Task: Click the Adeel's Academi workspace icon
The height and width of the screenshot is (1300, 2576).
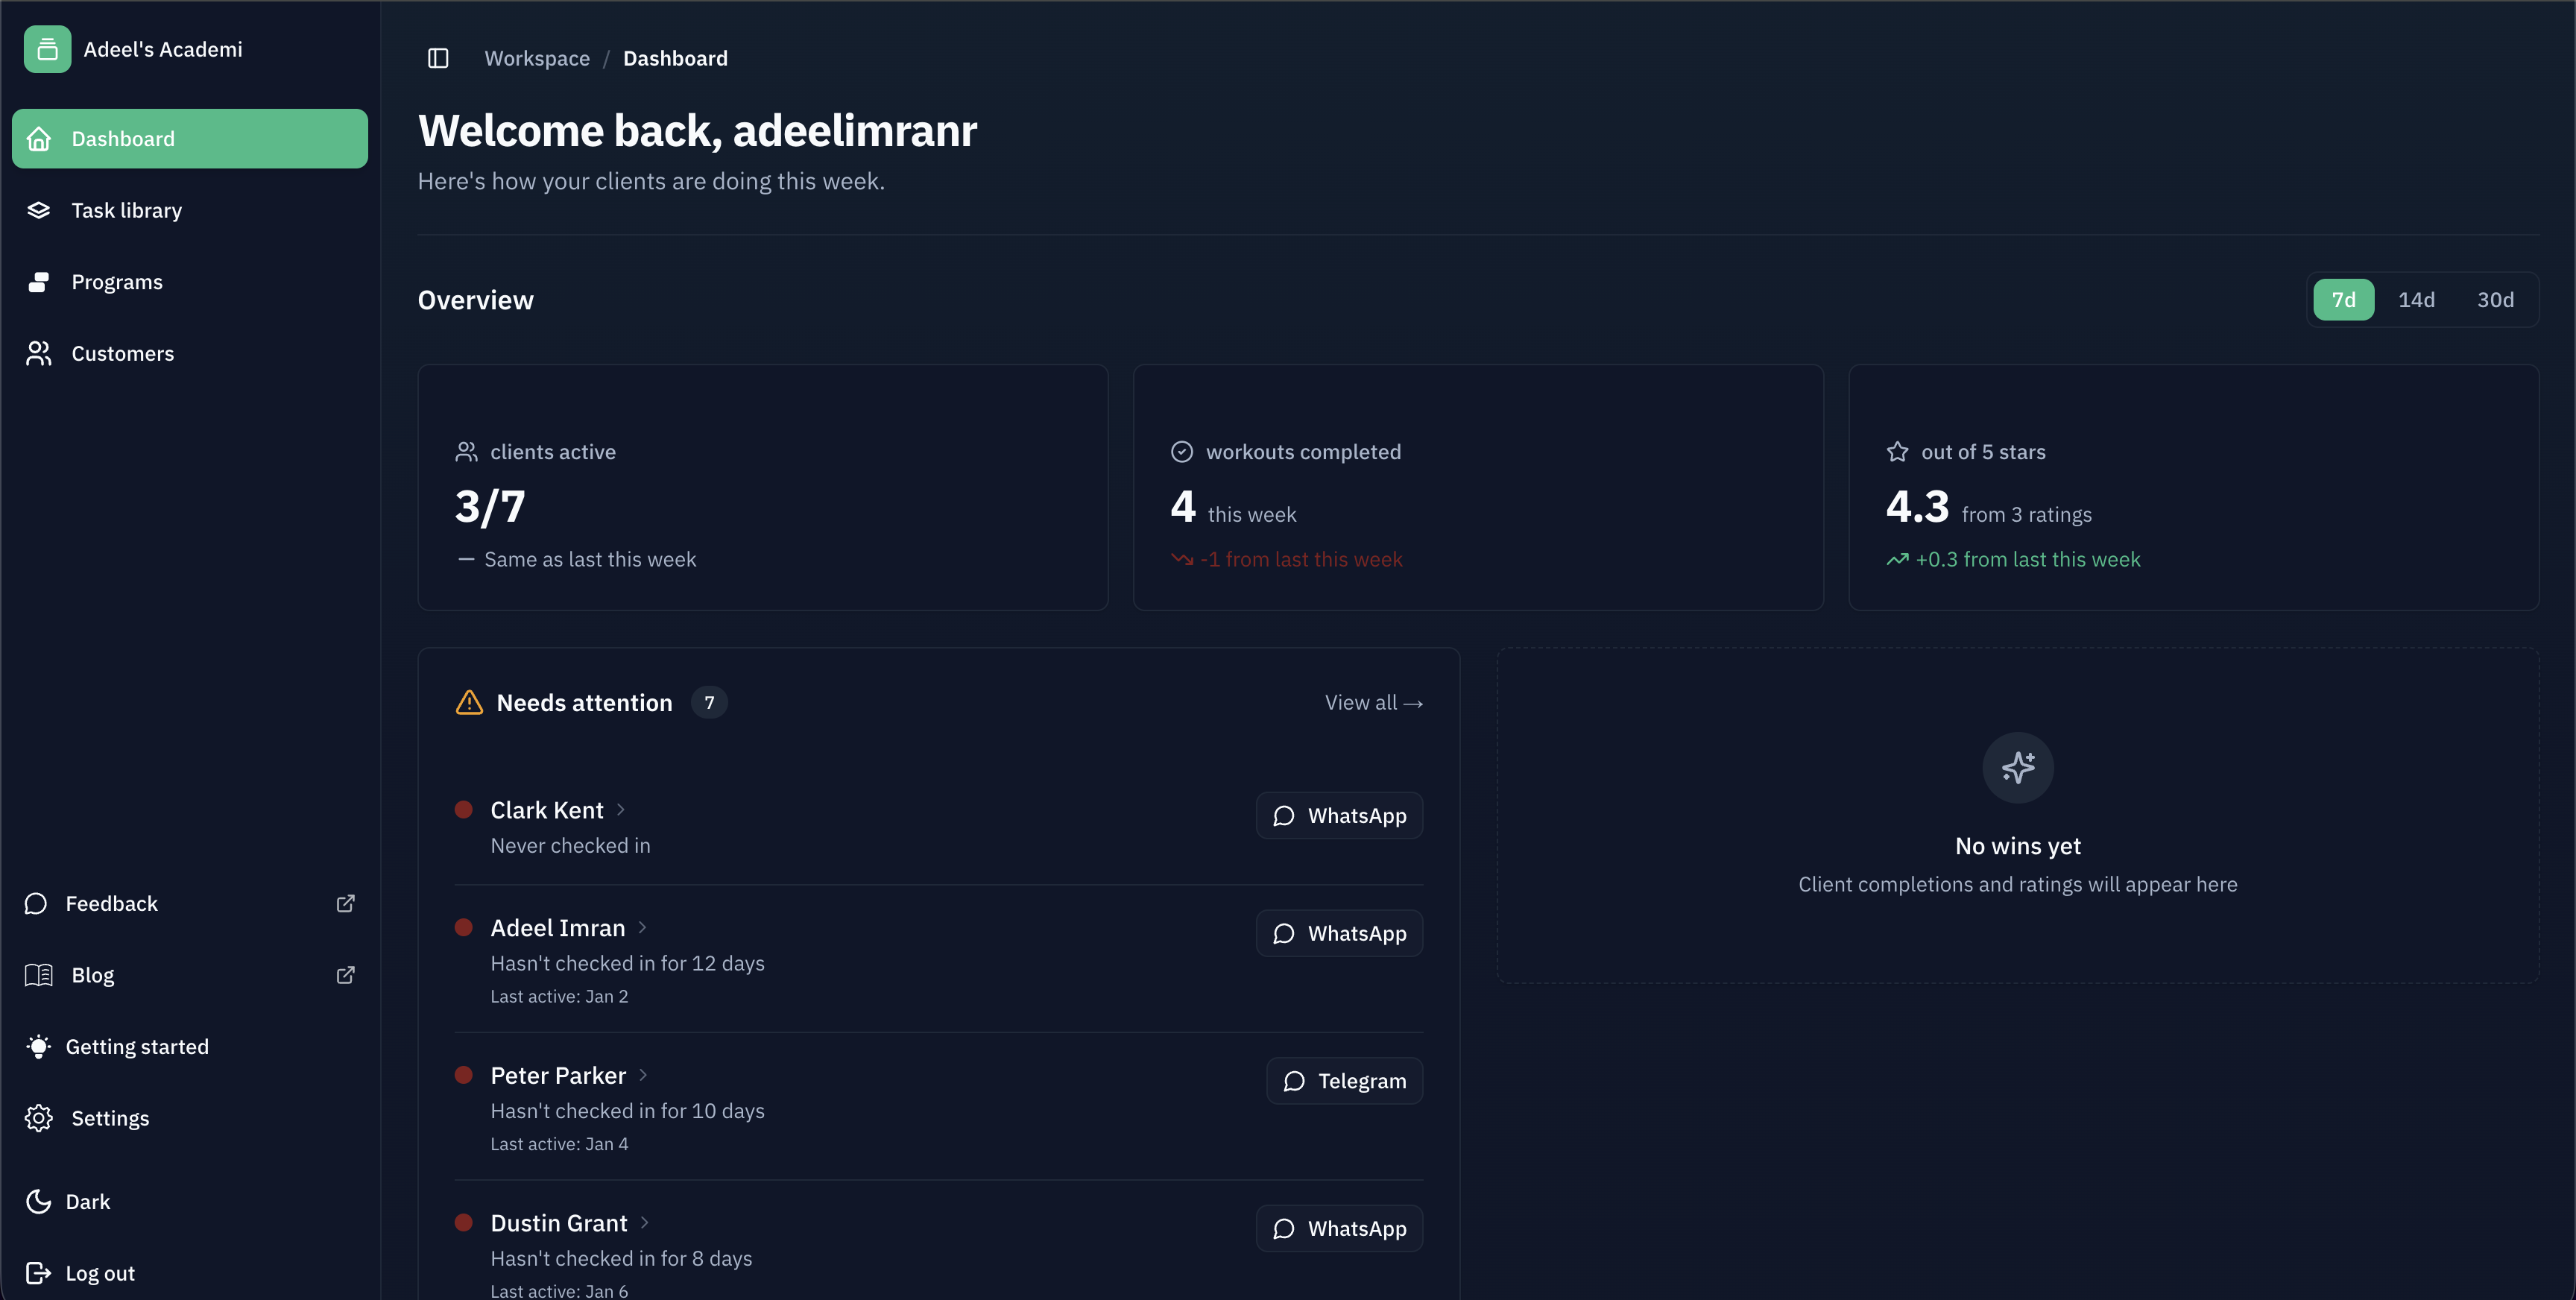Action: tap(47, 48)
